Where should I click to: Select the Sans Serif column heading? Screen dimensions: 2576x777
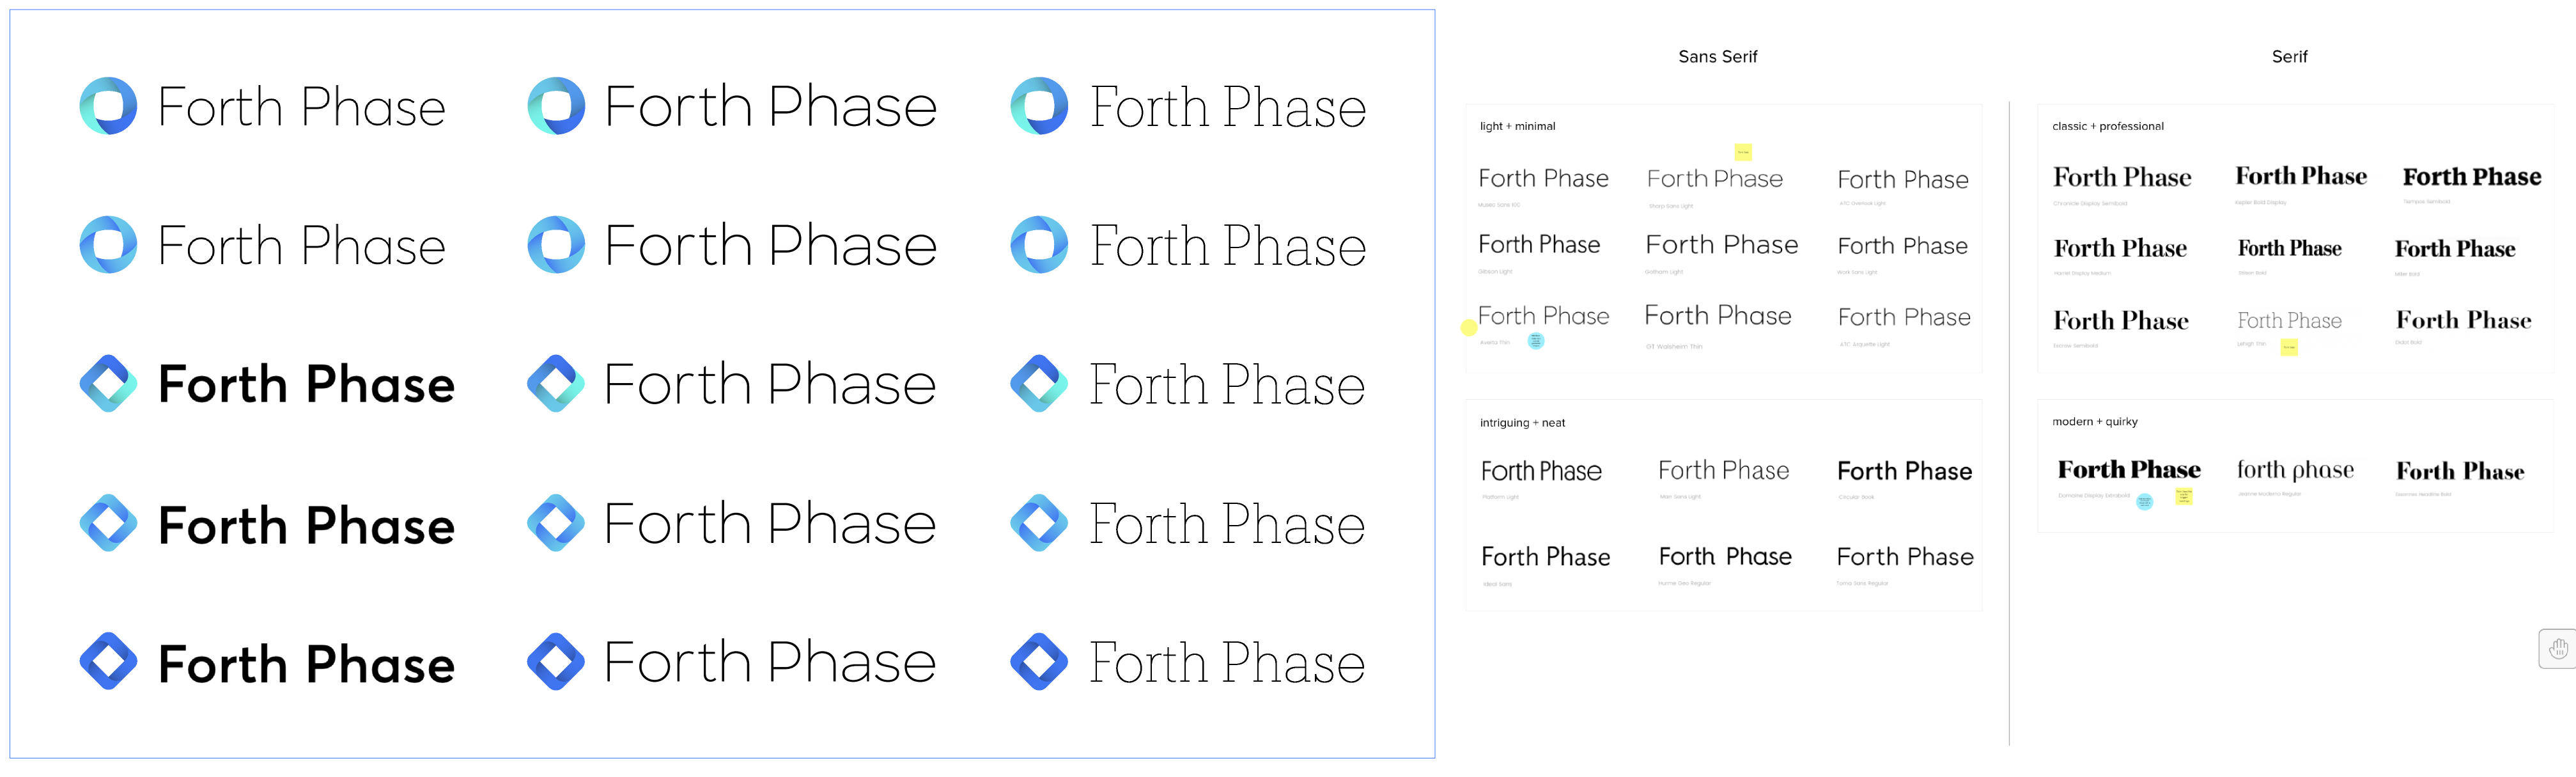click(1717, 57)
